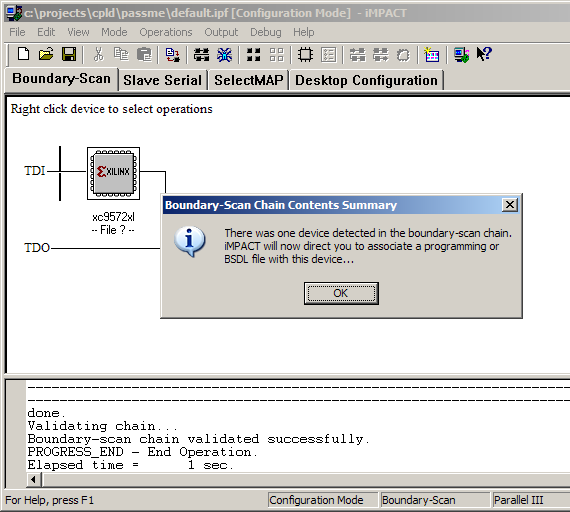Close the Boundary-Scan Chain Contents Summary dialog

(510, 205)
